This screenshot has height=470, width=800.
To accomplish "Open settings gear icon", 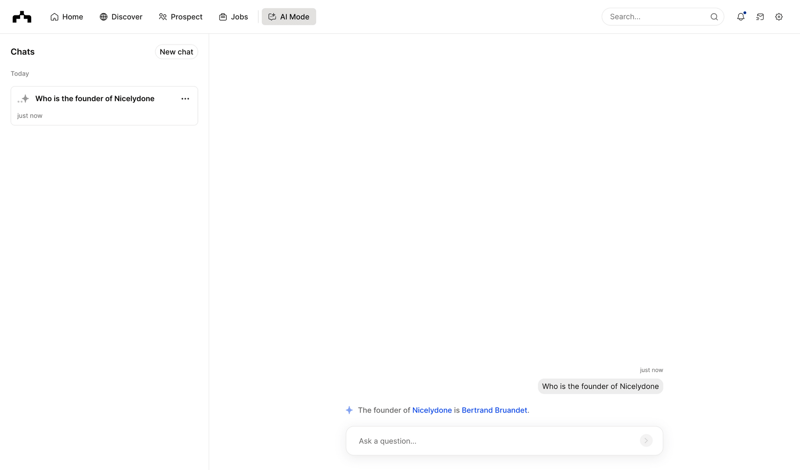I will [779, 17].
